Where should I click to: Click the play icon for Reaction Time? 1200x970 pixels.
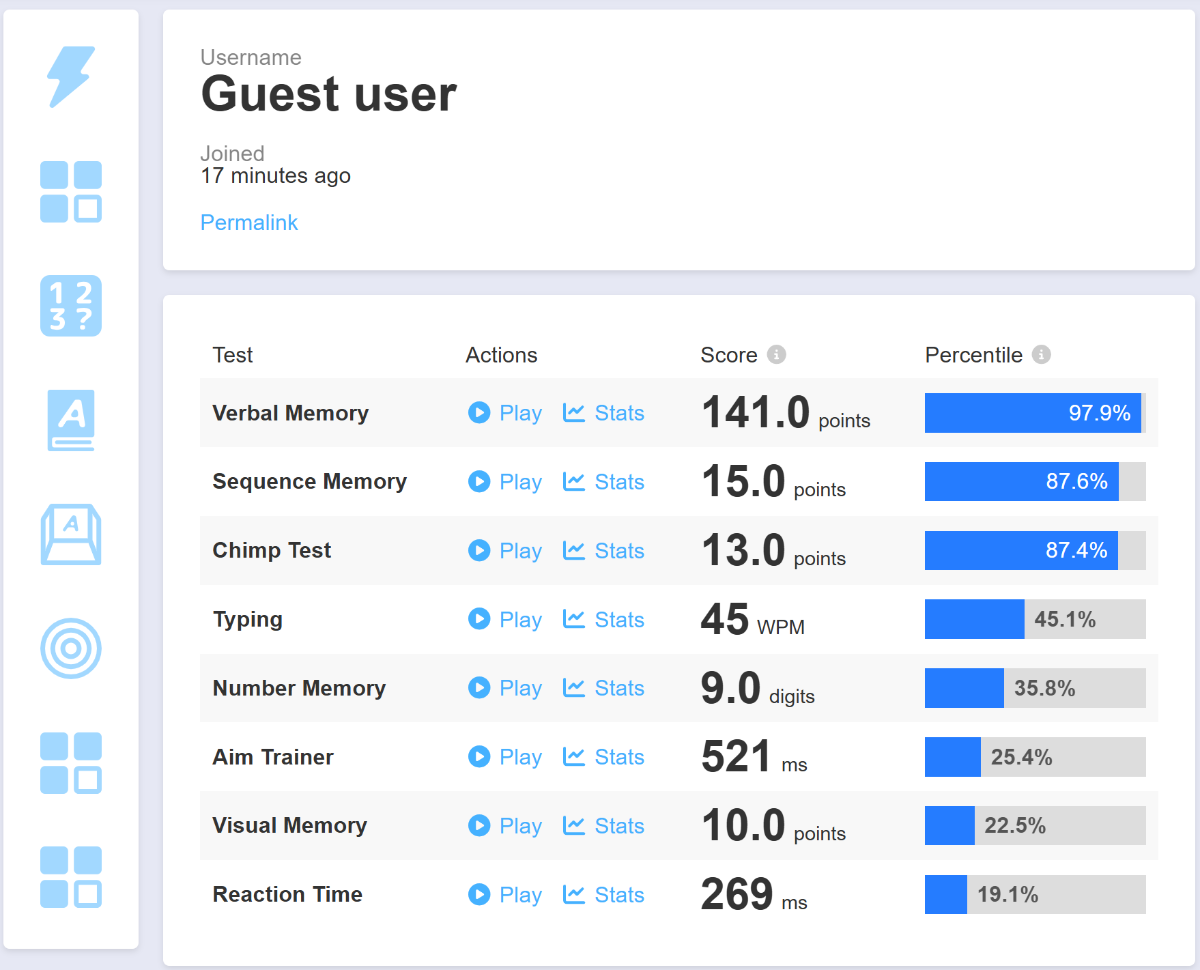[479, 894]
